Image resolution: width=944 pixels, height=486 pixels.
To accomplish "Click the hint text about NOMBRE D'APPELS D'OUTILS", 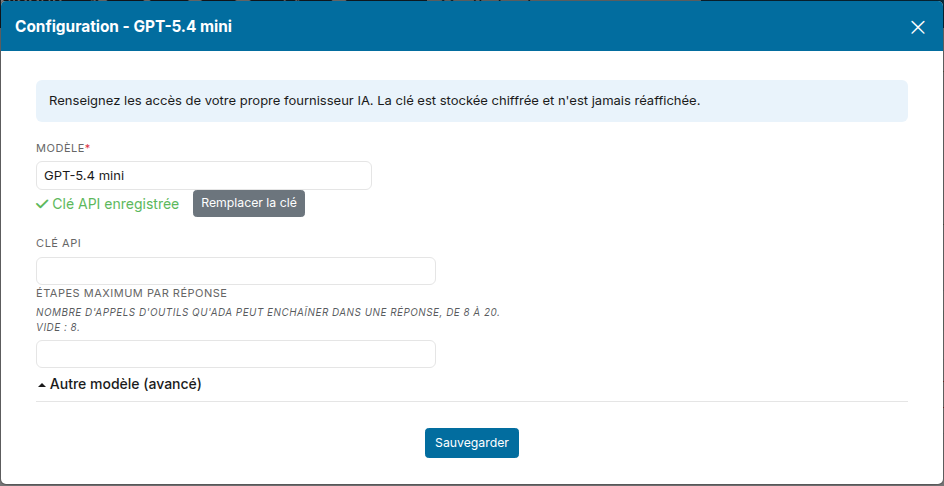I will (268, 320).
